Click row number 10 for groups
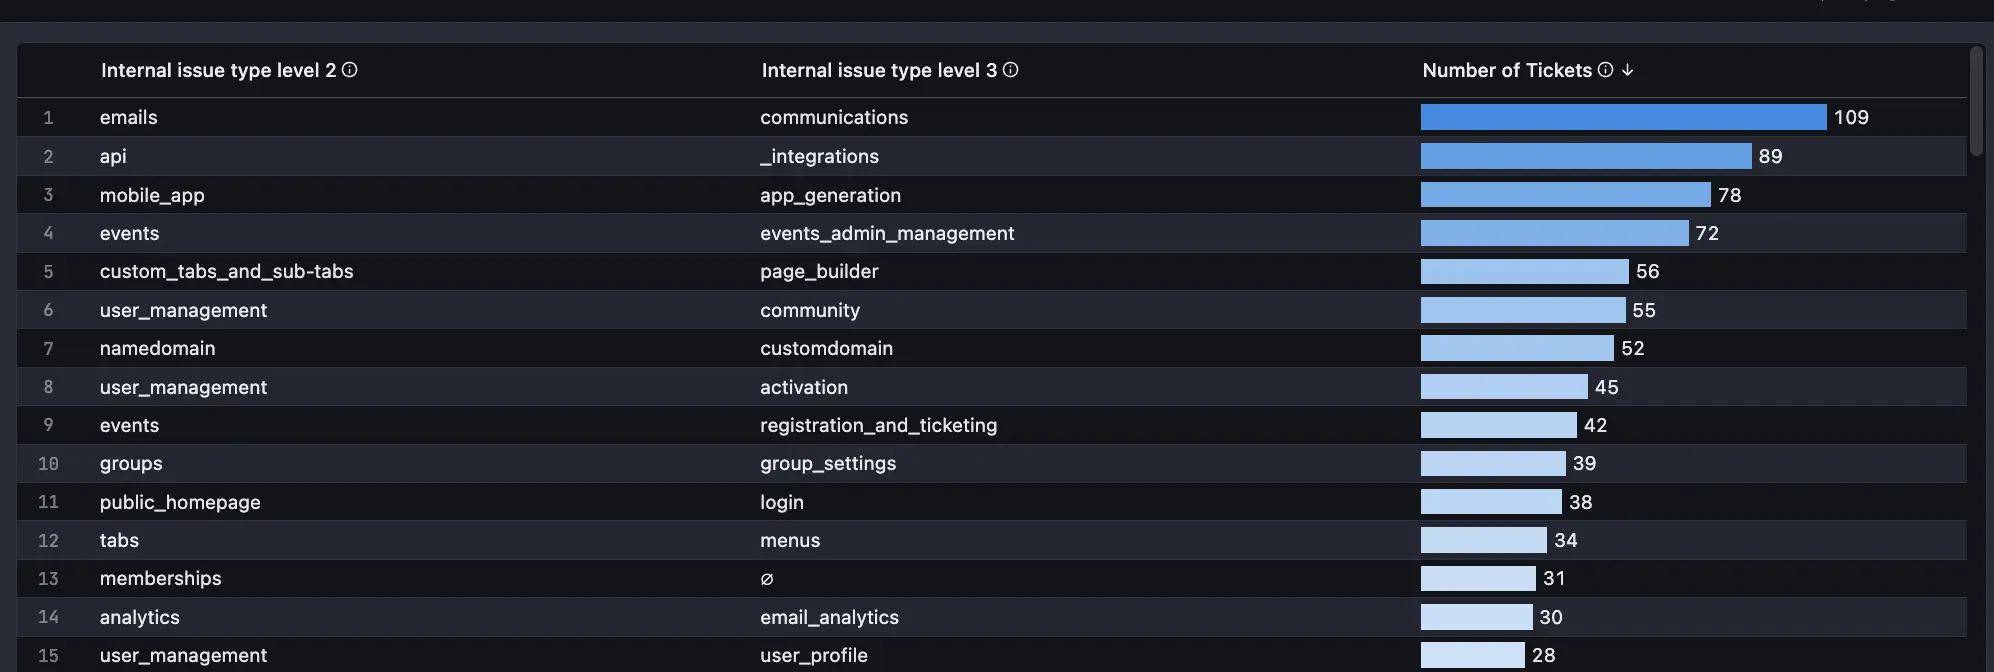 click(x=48, y=463)
